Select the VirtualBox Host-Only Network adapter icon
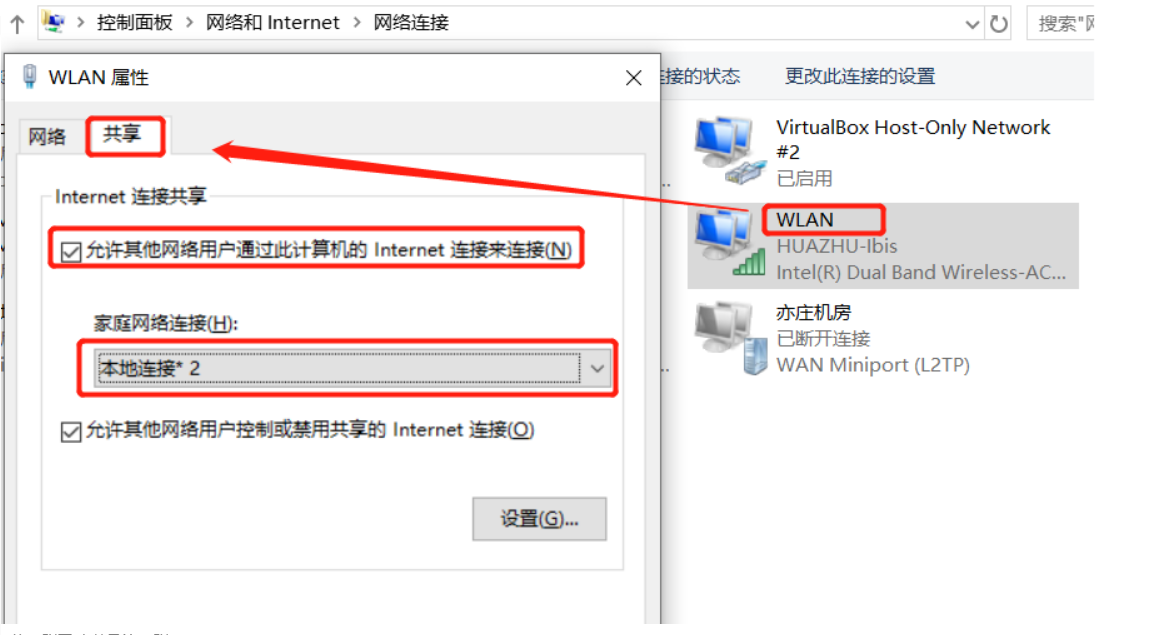This screenshot has width=1159, height=635. coord(728,150)
